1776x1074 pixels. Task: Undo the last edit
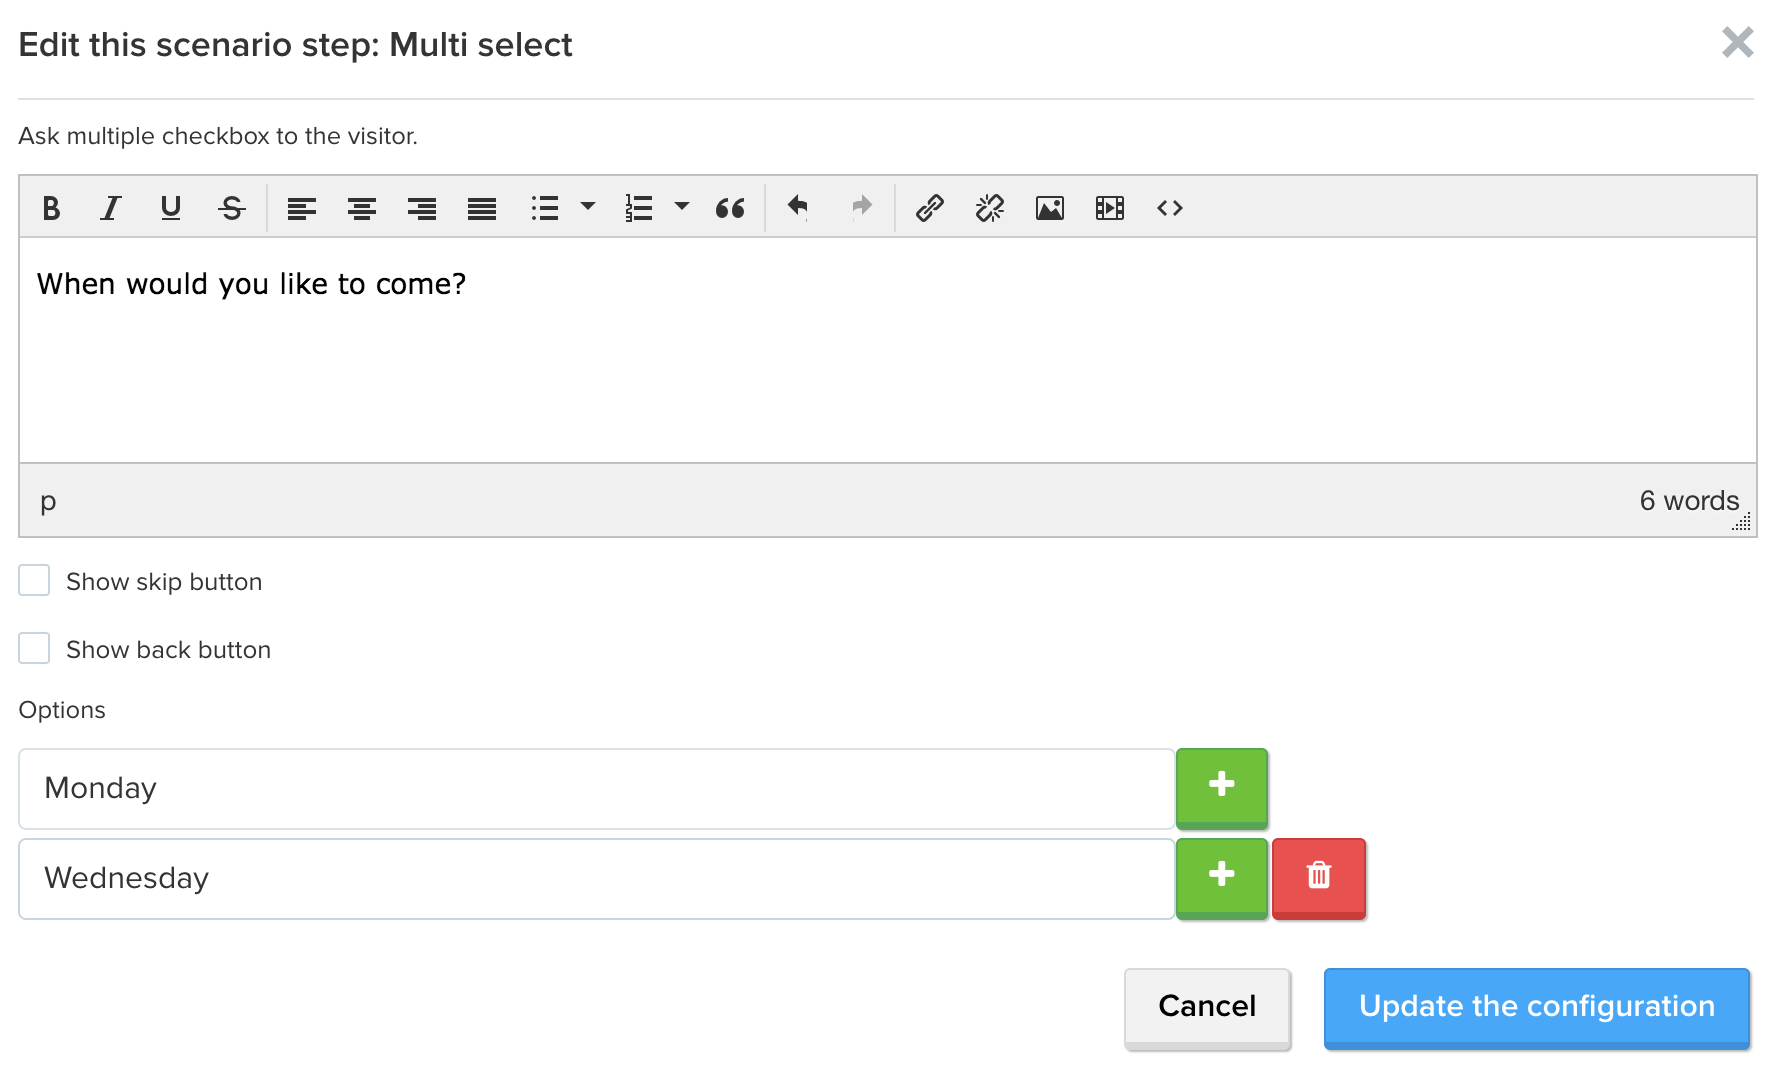[x=798, y=208]
